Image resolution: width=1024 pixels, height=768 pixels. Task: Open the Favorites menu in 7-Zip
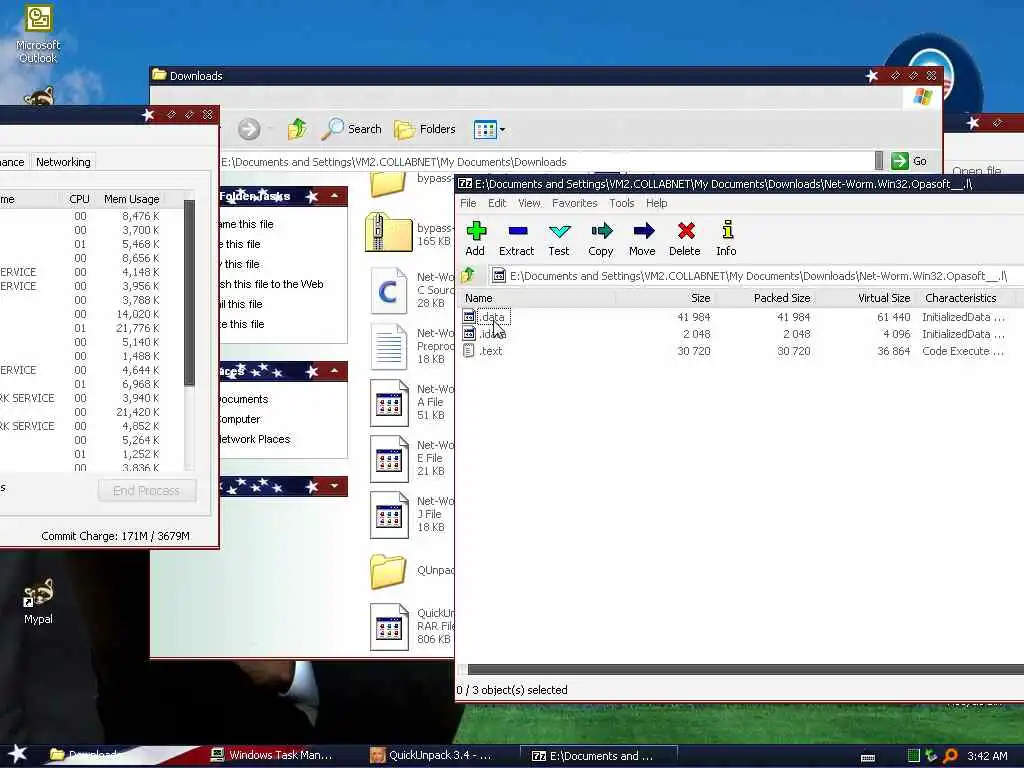point(575,203)
